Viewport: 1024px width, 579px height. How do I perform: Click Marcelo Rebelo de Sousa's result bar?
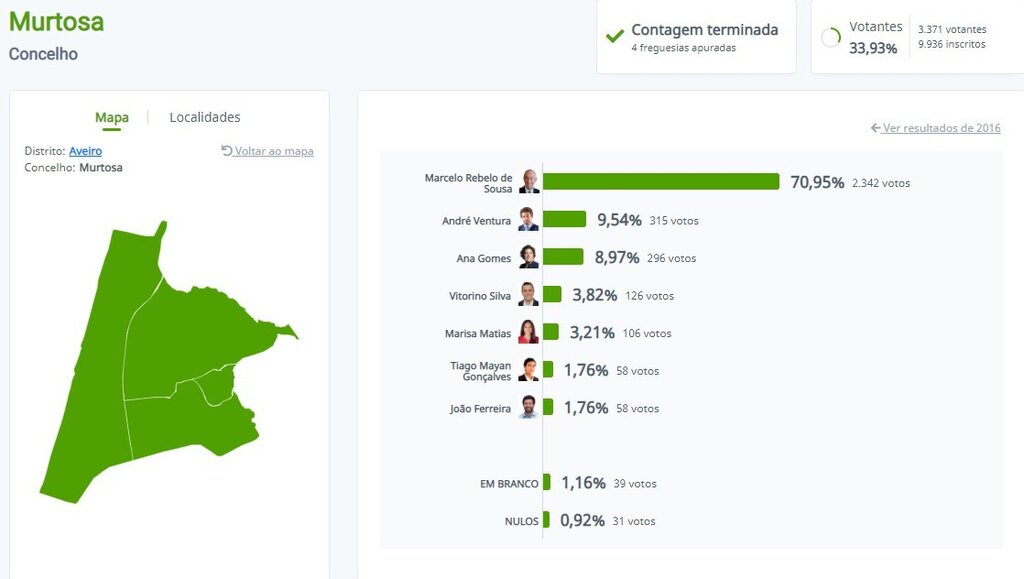click(x=660, y=182)
